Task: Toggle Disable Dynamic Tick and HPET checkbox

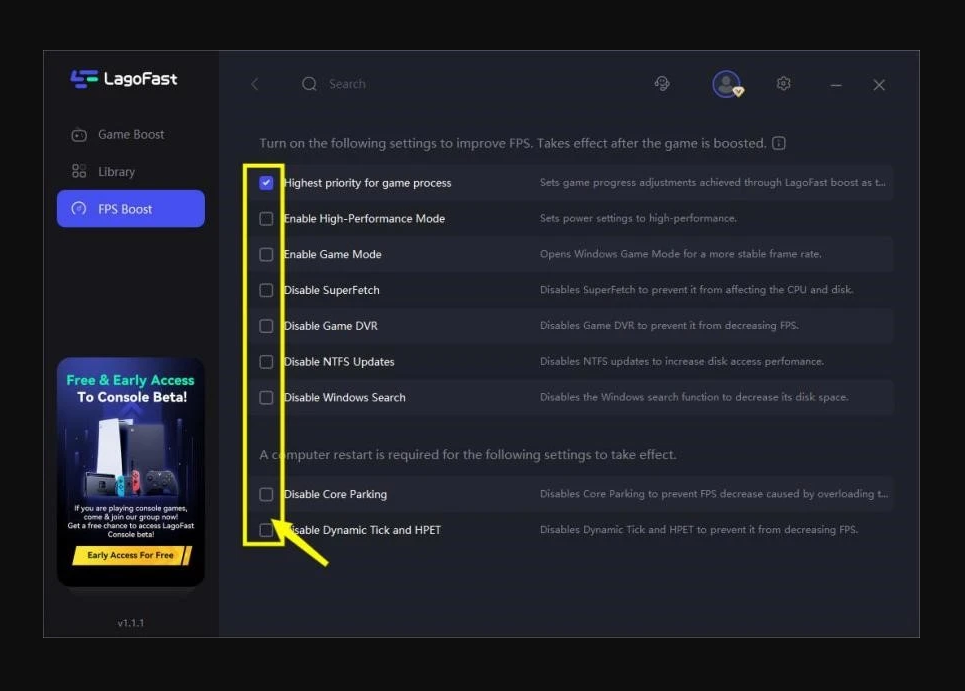Action: [x=266, y=530]
